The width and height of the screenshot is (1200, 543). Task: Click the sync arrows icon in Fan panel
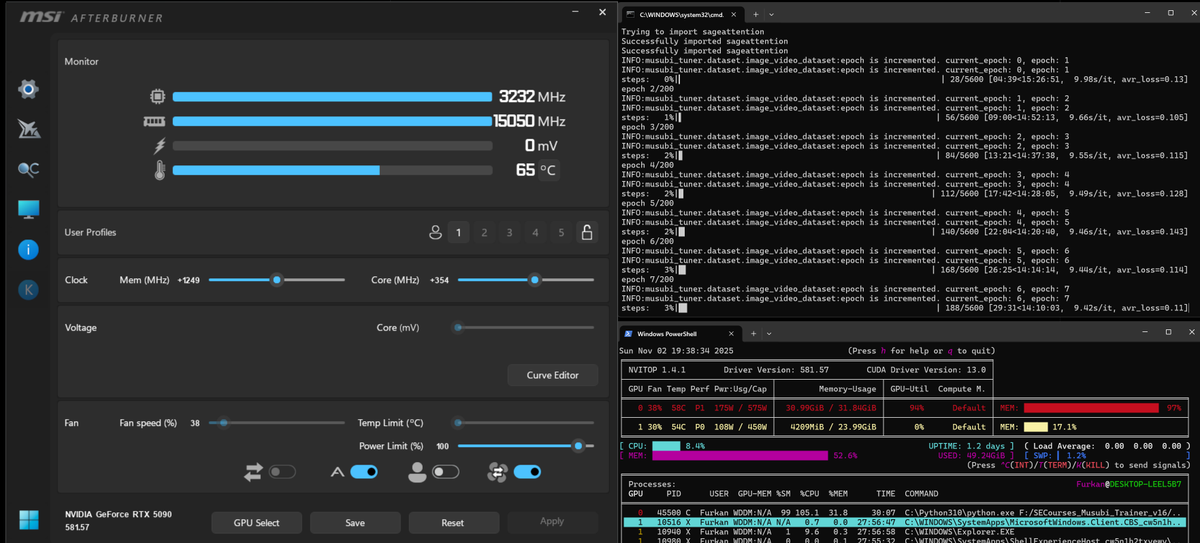click(253, 471)
